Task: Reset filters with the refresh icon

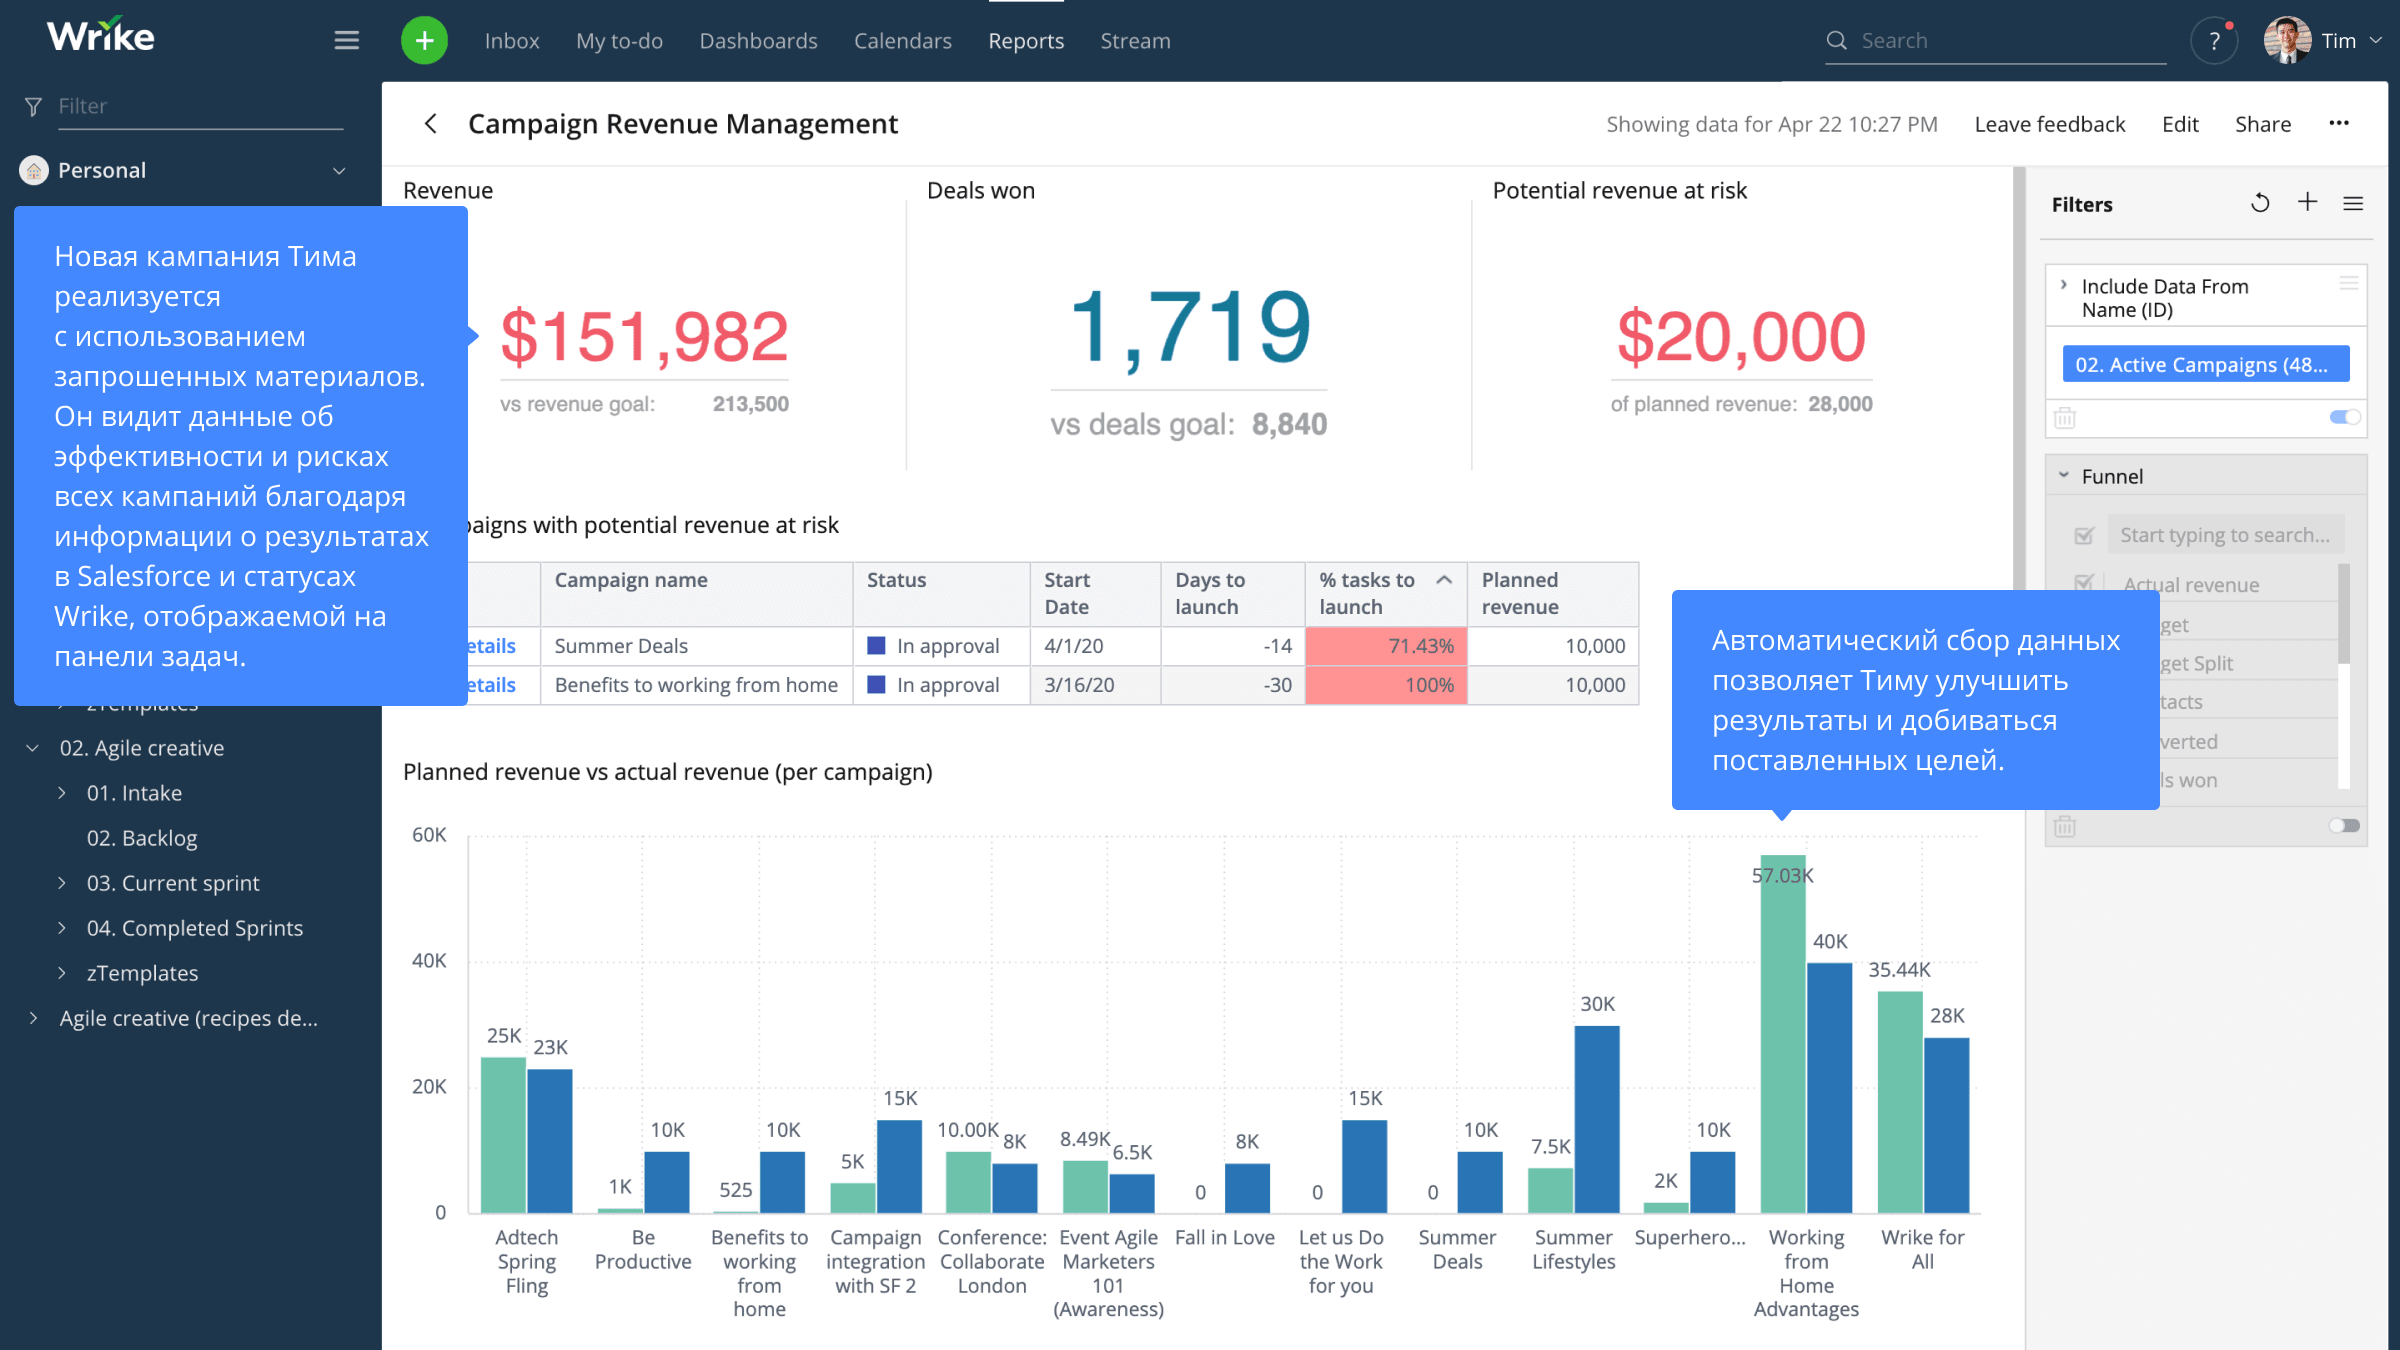Action: (x=2259, y=204)
